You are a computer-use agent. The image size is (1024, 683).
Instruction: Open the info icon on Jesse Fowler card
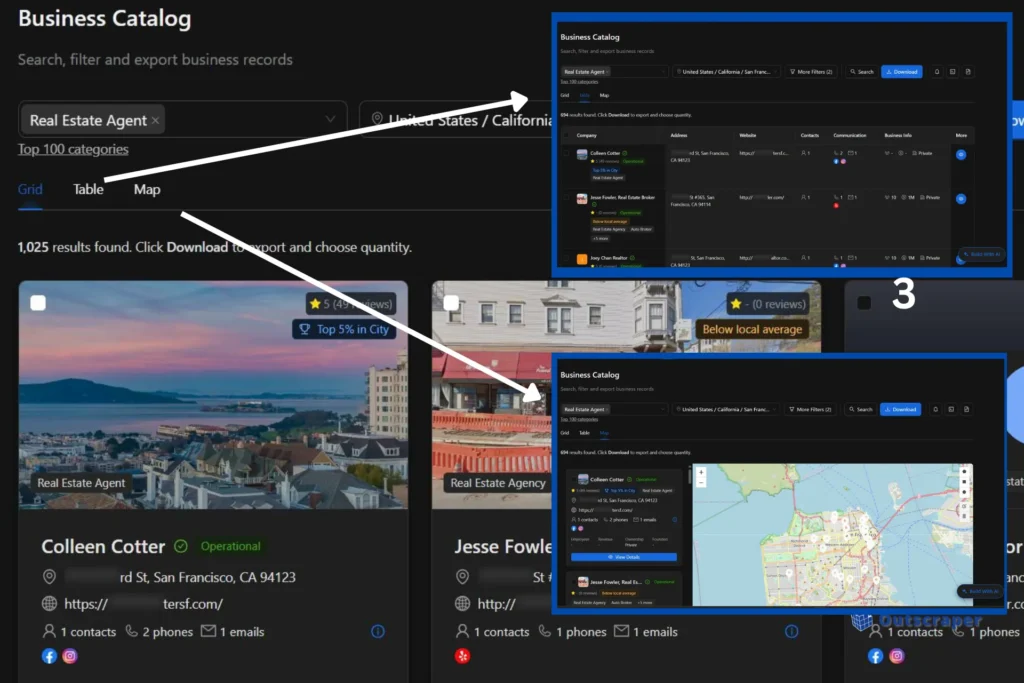point(792,631)
